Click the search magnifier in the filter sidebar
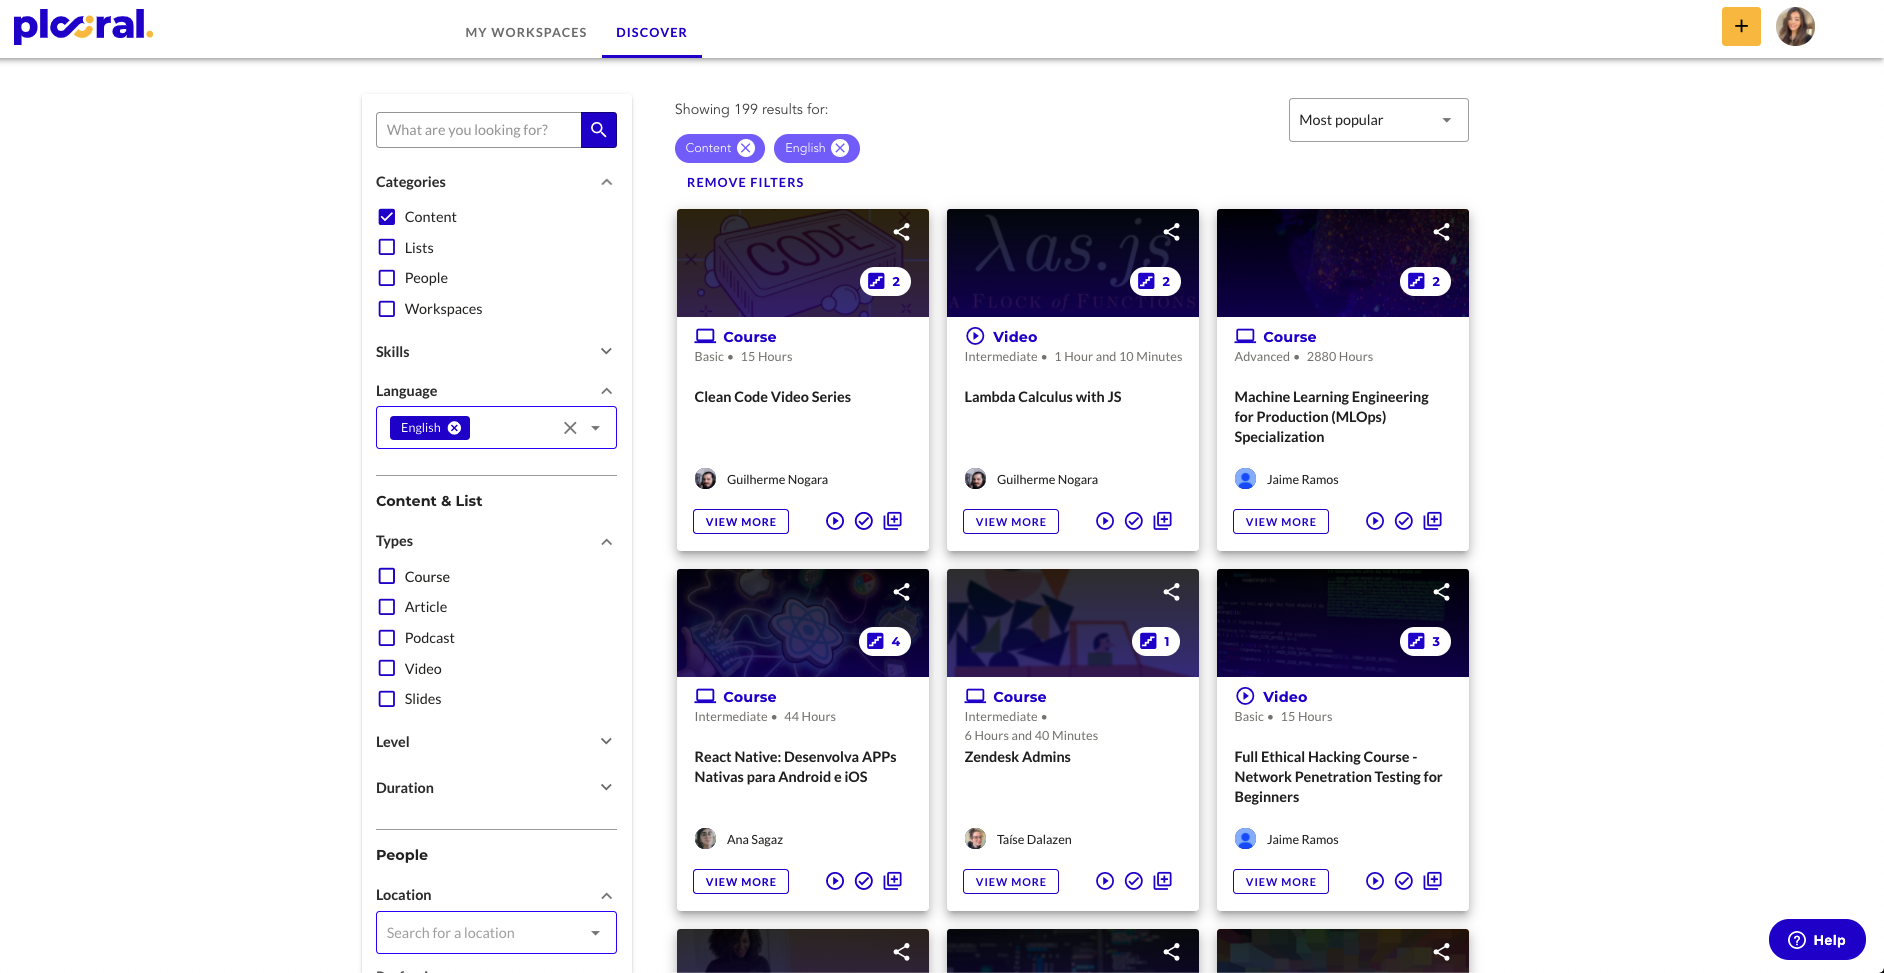1884x973 pixels. point(598,130)
